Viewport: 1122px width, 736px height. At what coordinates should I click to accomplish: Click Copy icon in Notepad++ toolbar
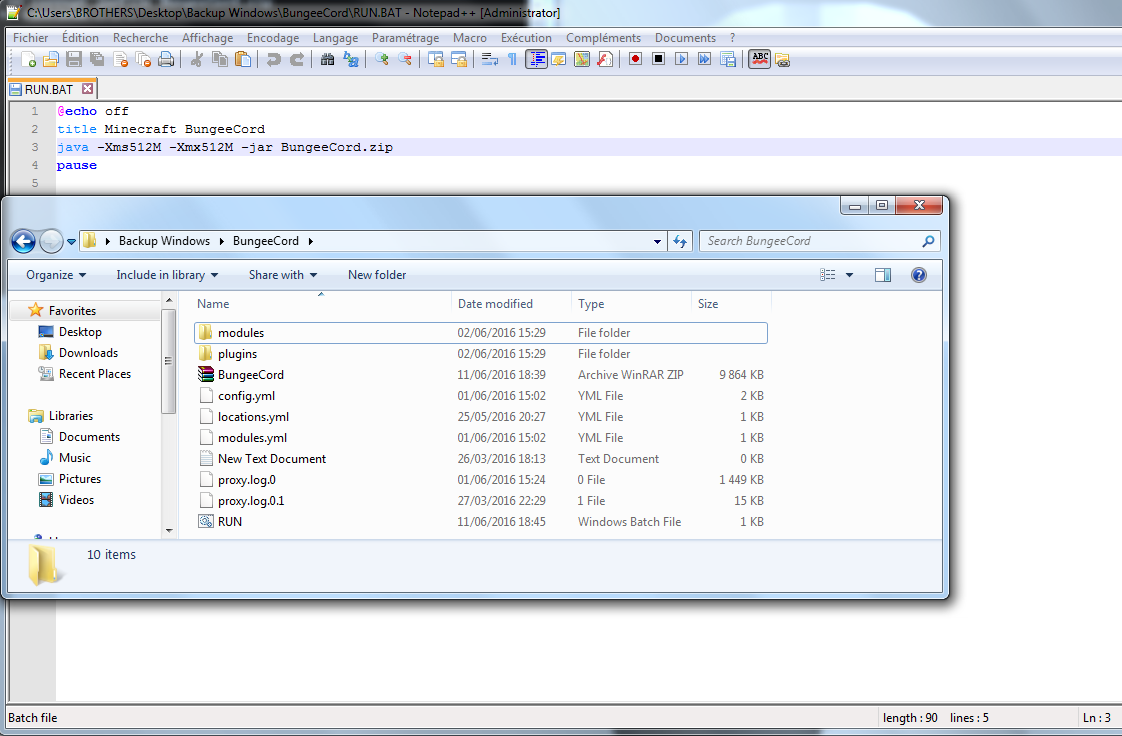[220, 59]
